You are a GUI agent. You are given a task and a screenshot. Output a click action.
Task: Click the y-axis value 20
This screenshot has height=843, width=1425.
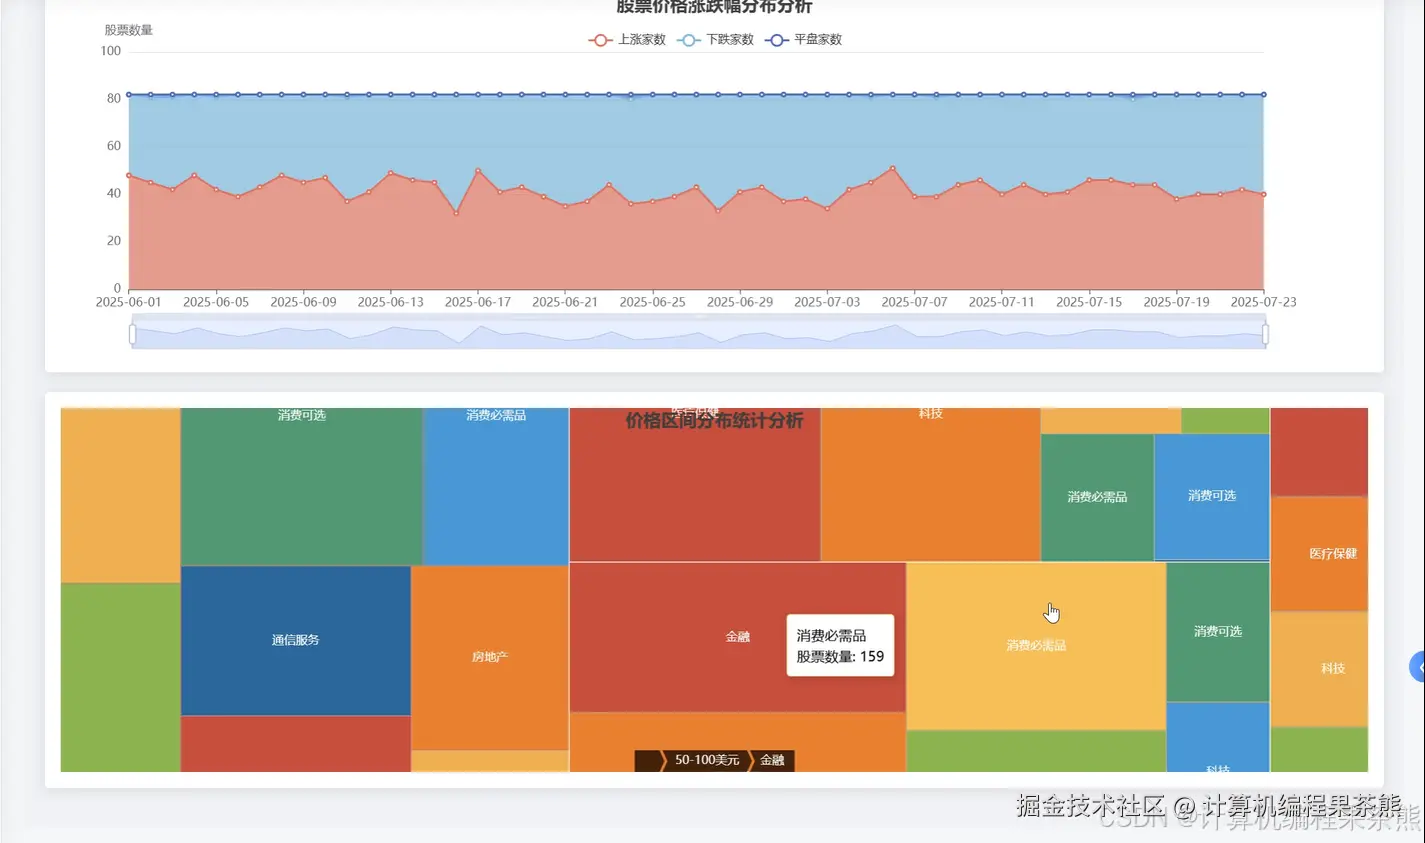click(x=114, y=241)
